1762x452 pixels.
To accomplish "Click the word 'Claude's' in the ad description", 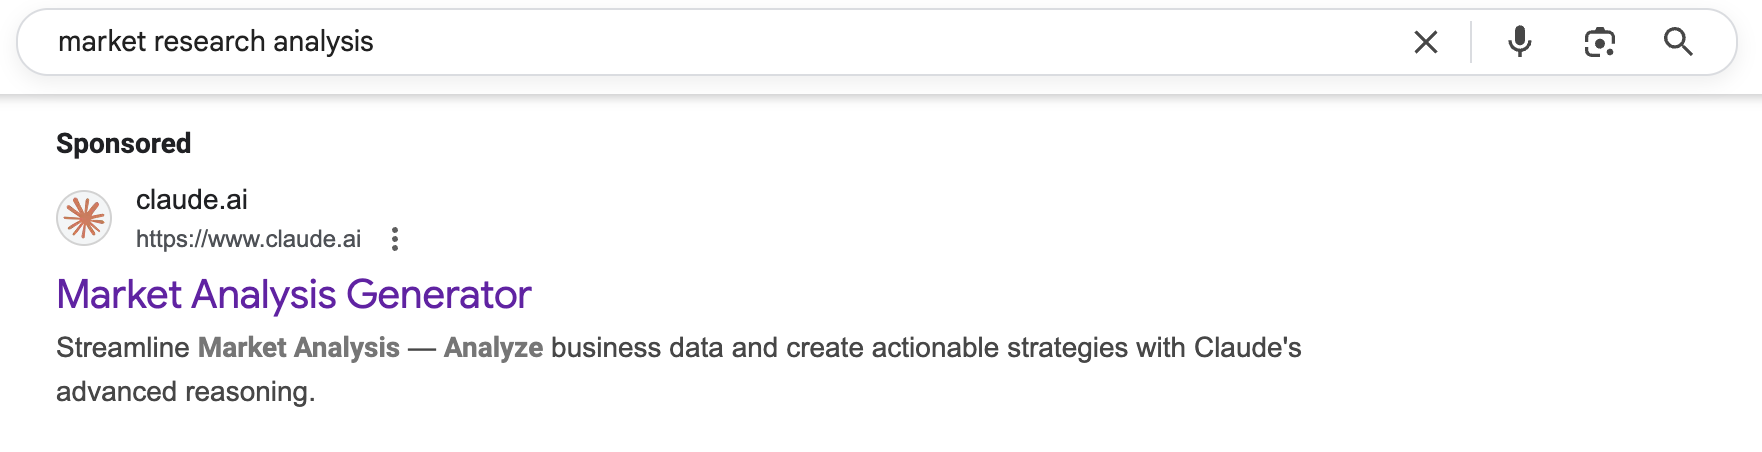I will [1247, 348].
